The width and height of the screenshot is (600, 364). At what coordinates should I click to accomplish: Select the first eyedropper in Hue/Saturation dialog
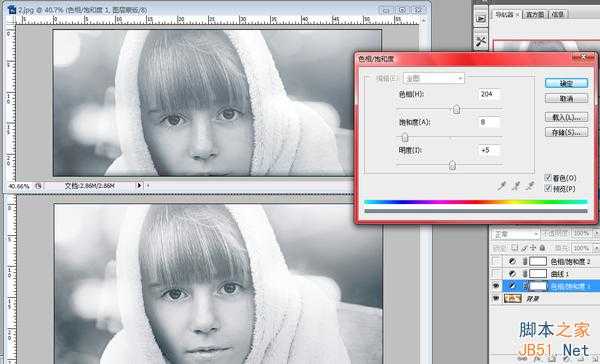[501, 186]
